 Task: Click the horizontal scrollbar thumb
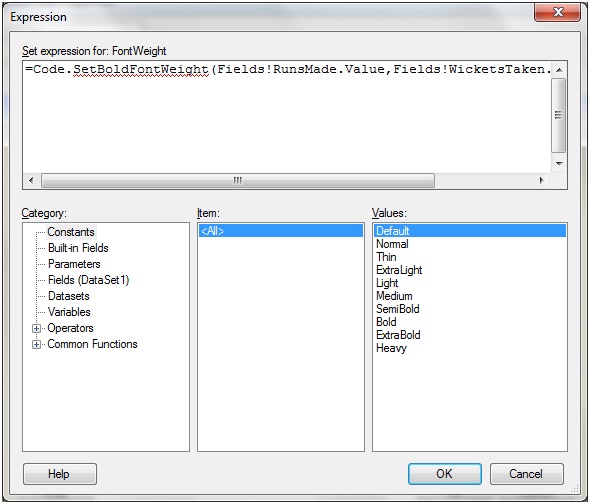238,180
